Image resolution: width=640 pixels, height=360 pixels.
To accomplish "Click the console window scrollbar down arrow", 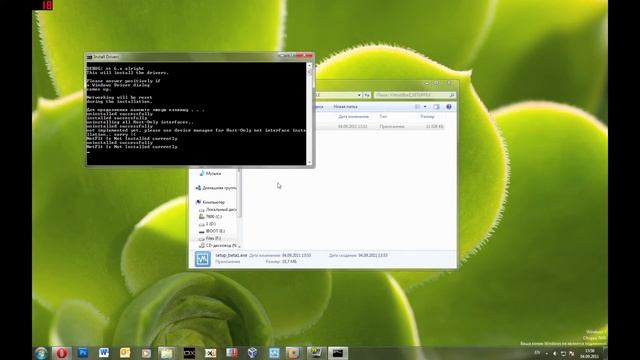I will click(309, 162).
